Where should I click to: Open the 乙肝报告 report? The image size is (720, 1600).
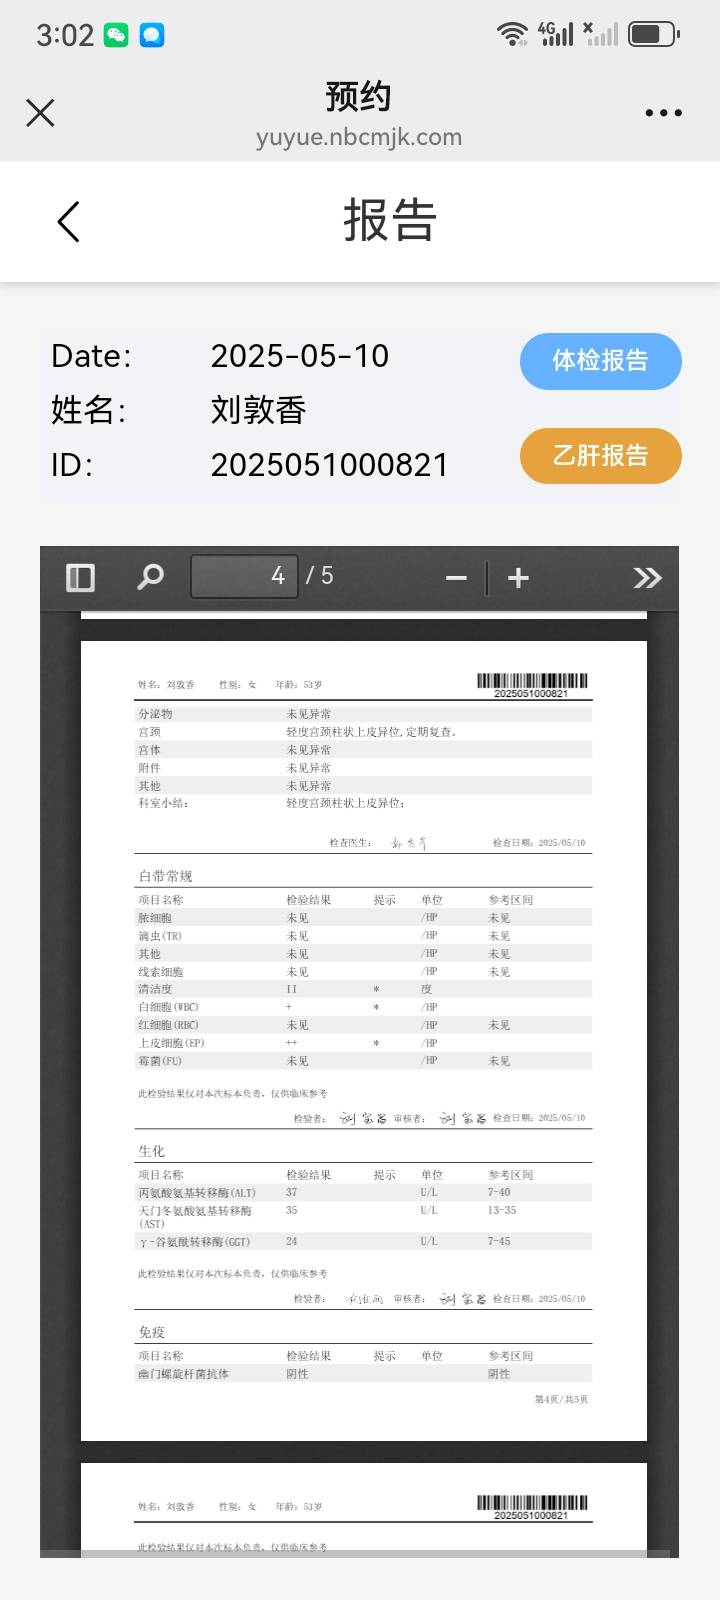click(600, 456)
